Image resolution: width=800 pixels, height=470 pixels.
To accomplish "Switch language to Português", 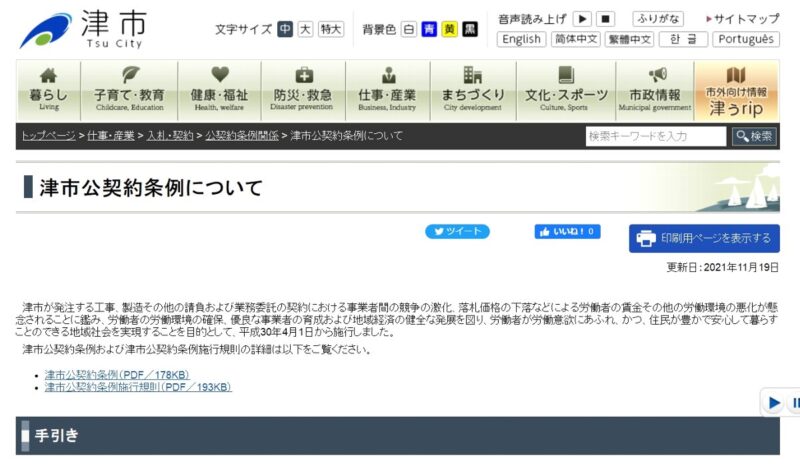I will [x=746, y=39].
